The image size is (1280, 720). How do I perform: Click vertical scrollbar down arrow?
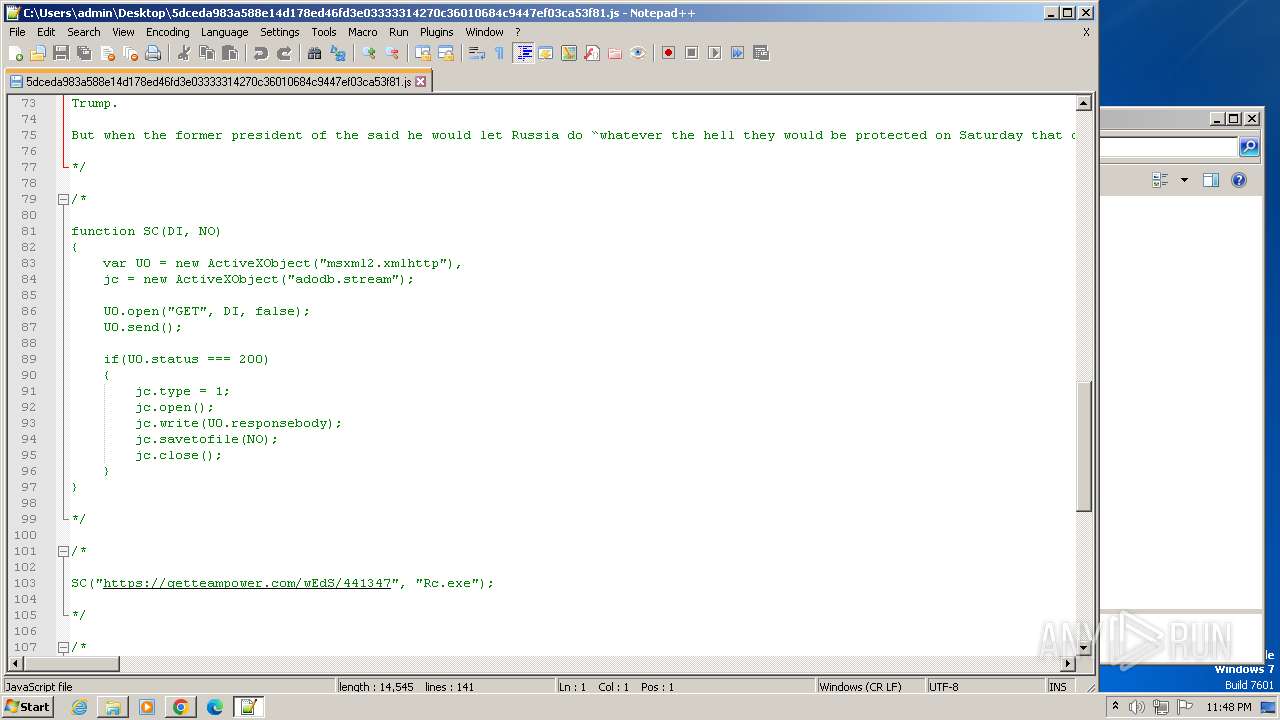(x=1084, y=648)
